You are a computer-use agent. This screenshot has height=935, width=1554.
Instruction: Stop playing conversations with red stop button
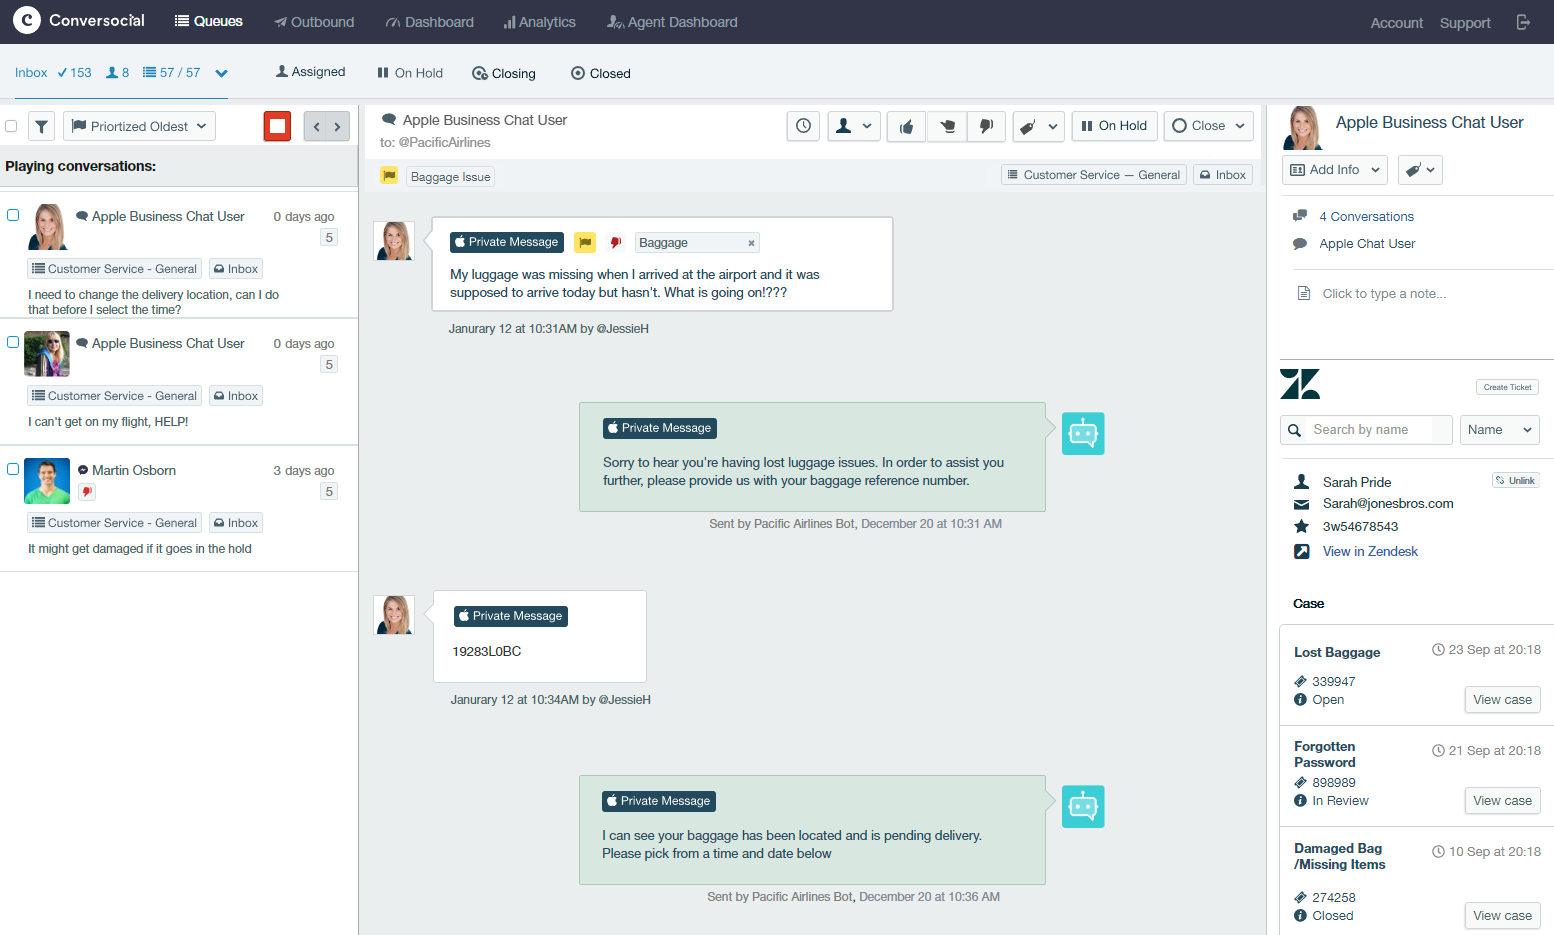278,126
